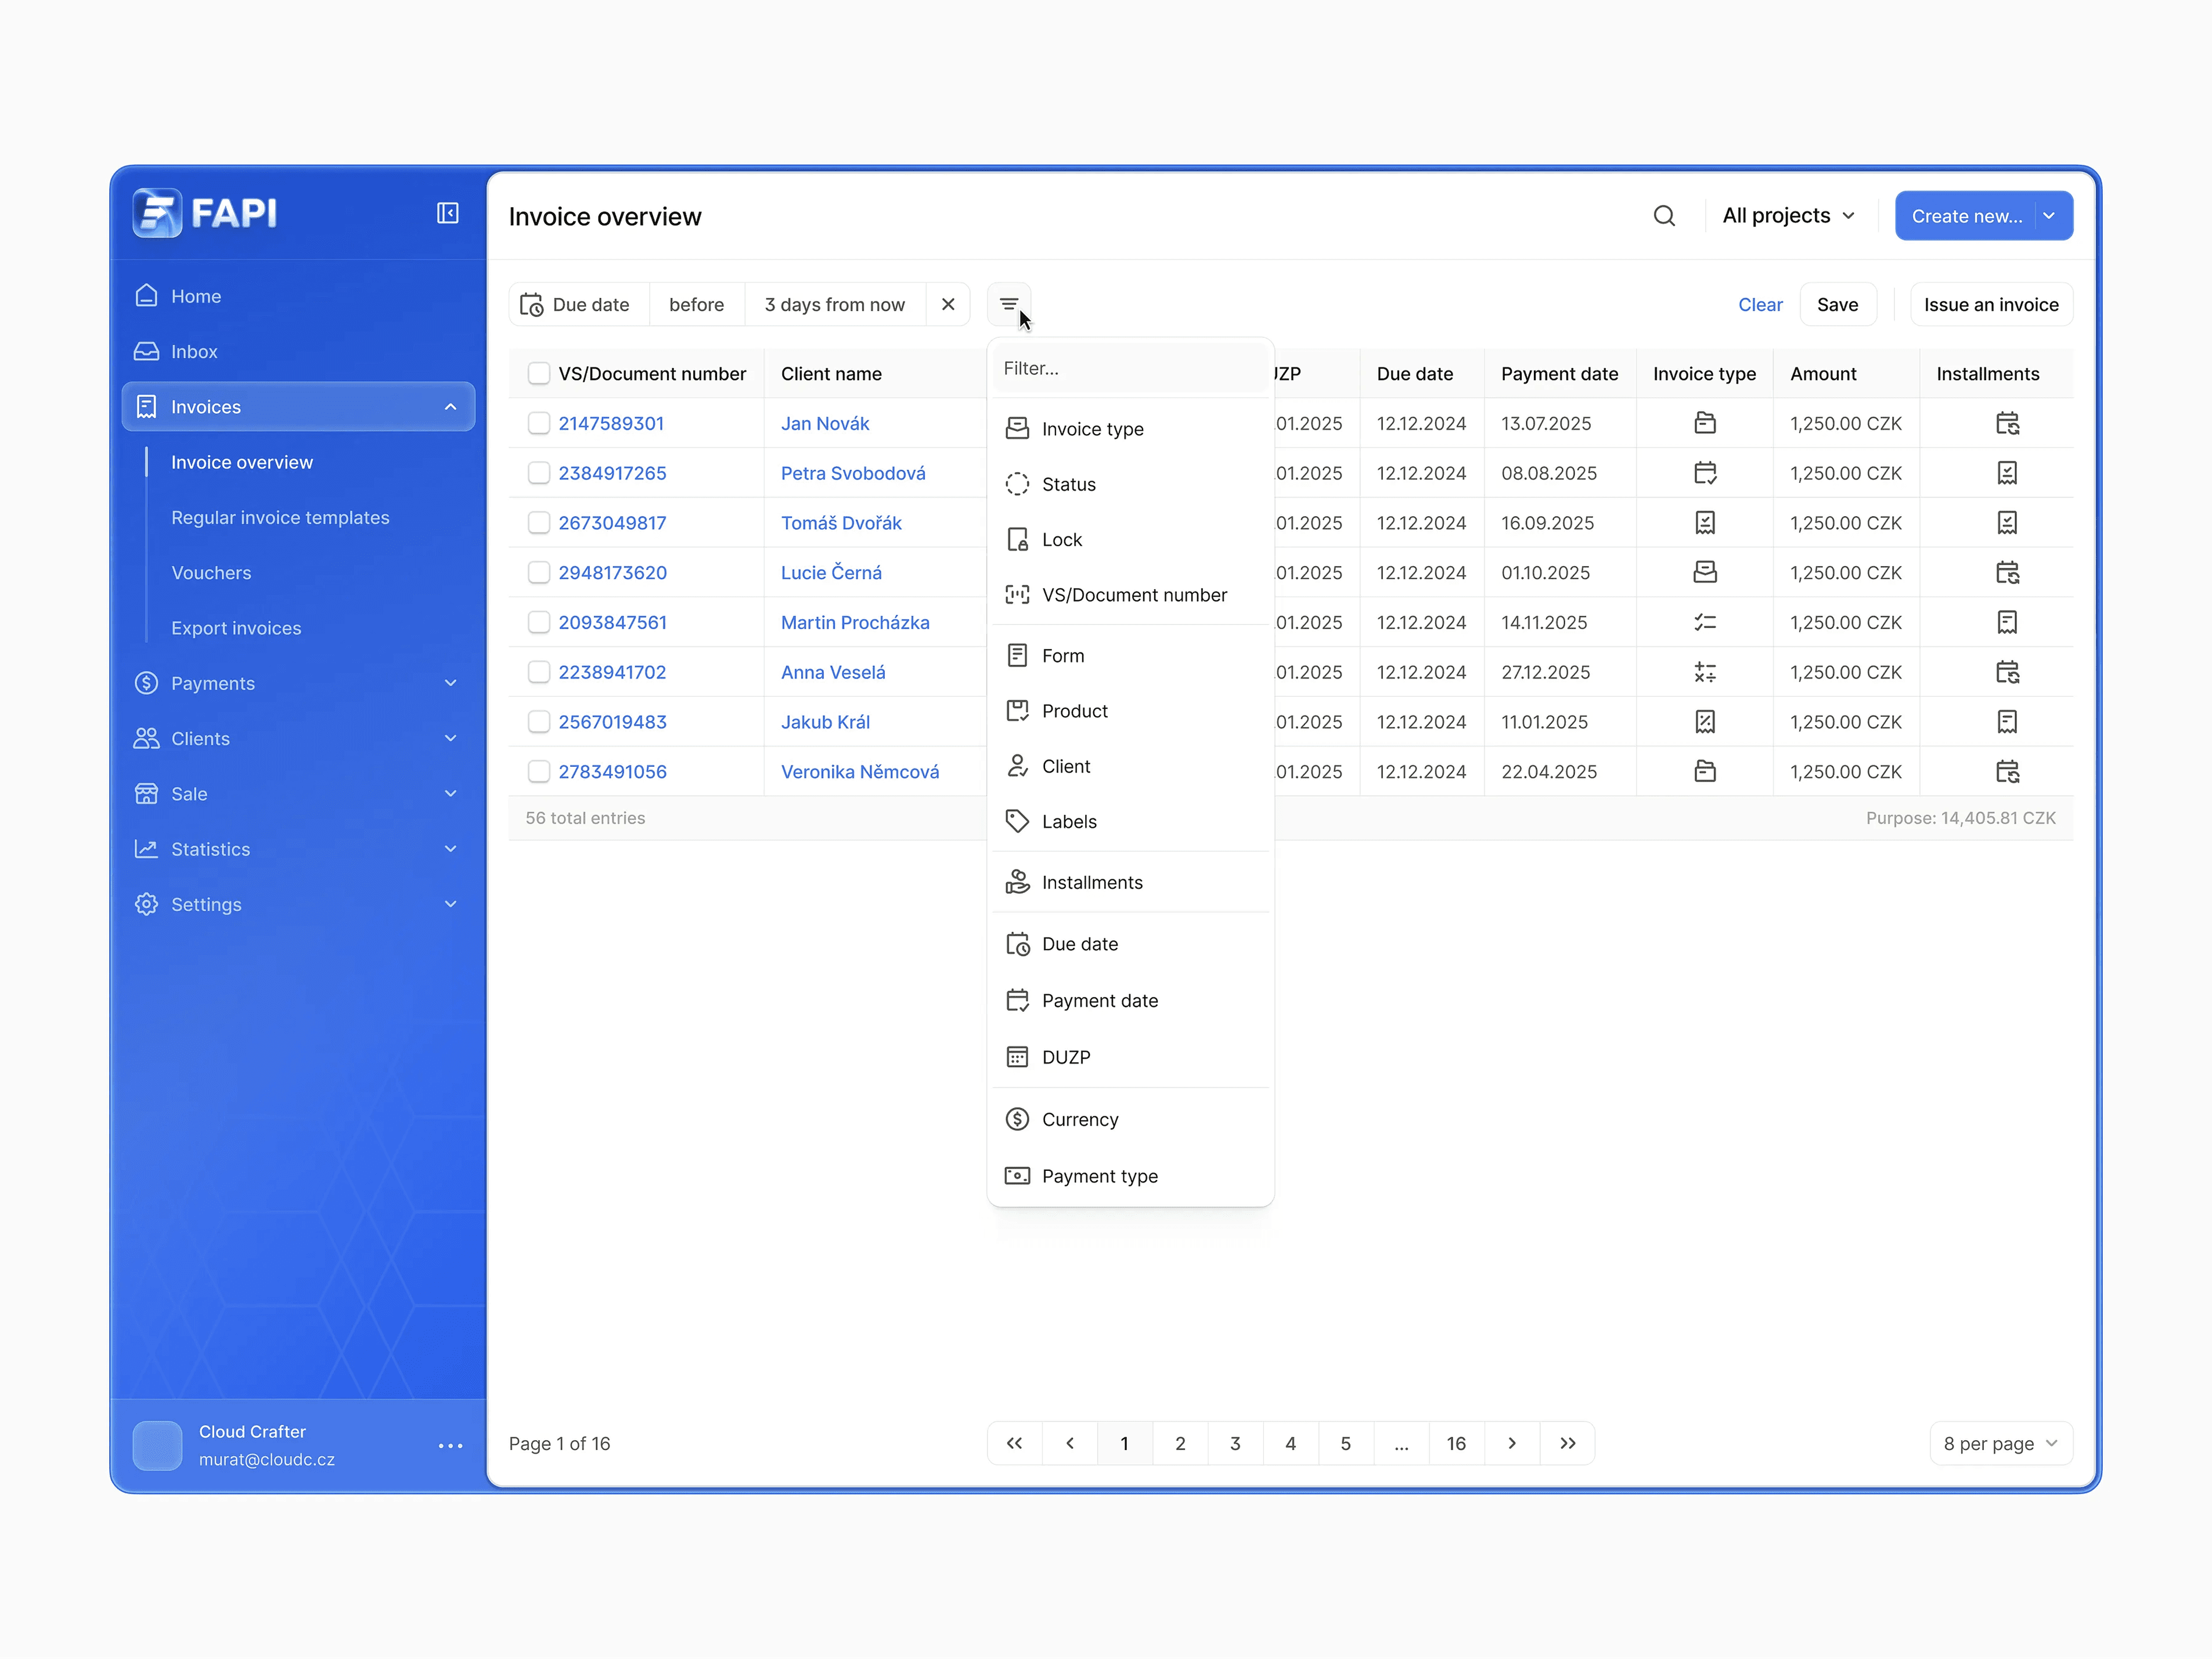Check the box for invoice 2147589301
This screenshot has height=1659, width=2212.
click(538, 423)
